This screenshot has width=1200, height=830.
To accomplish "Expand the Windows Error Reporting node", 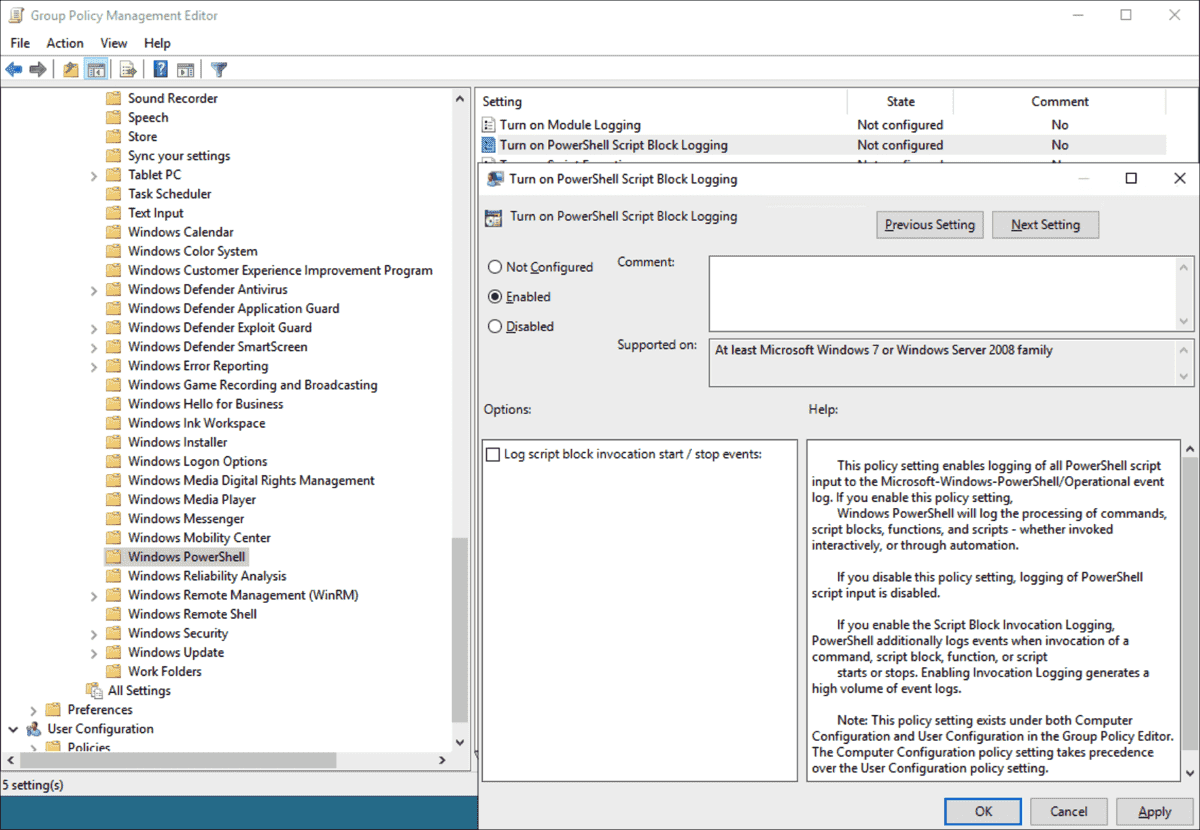I will 93,365.
